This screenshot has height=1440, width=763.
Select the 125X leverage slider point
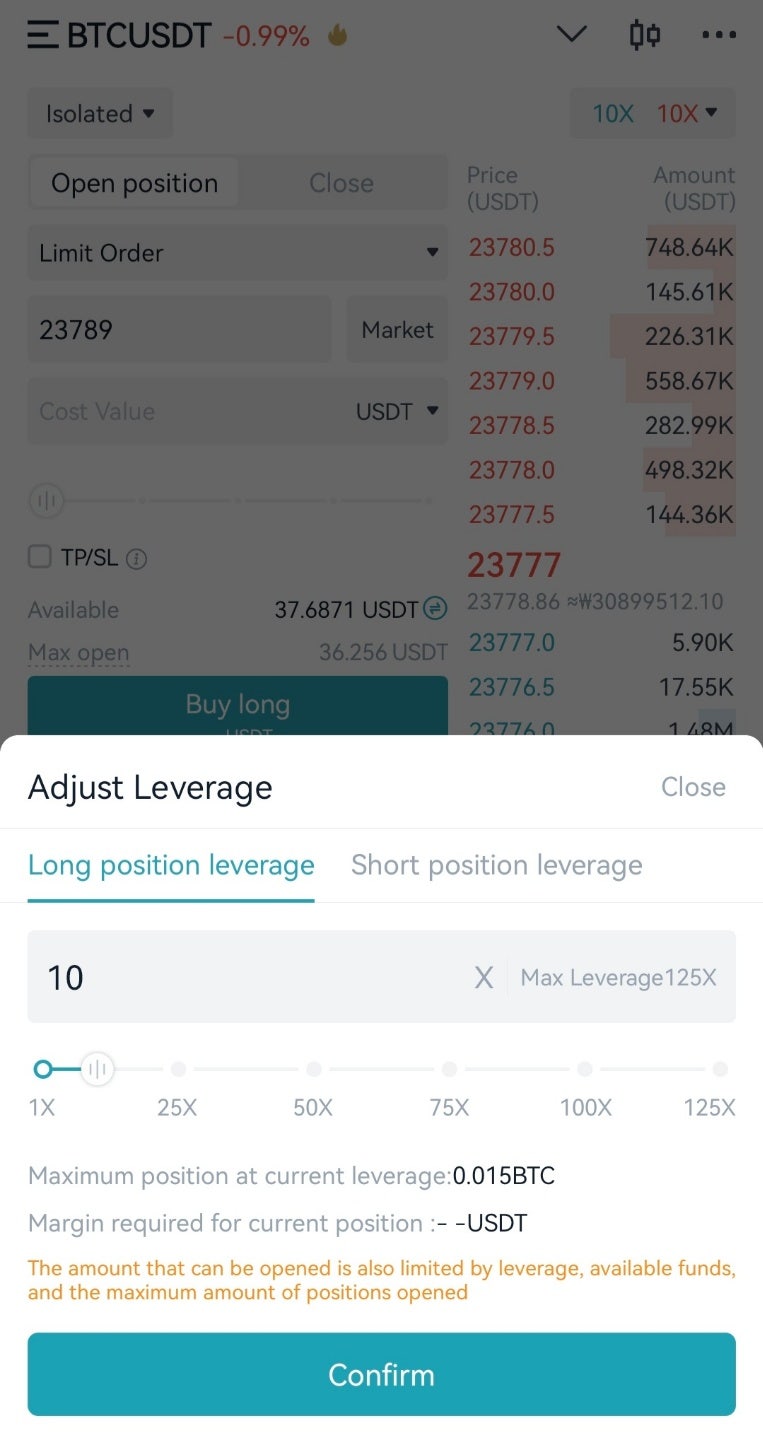720,1070
